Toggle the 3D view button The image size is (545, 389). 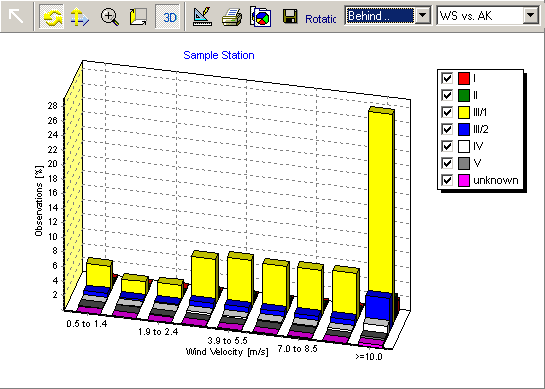(168, 16)
